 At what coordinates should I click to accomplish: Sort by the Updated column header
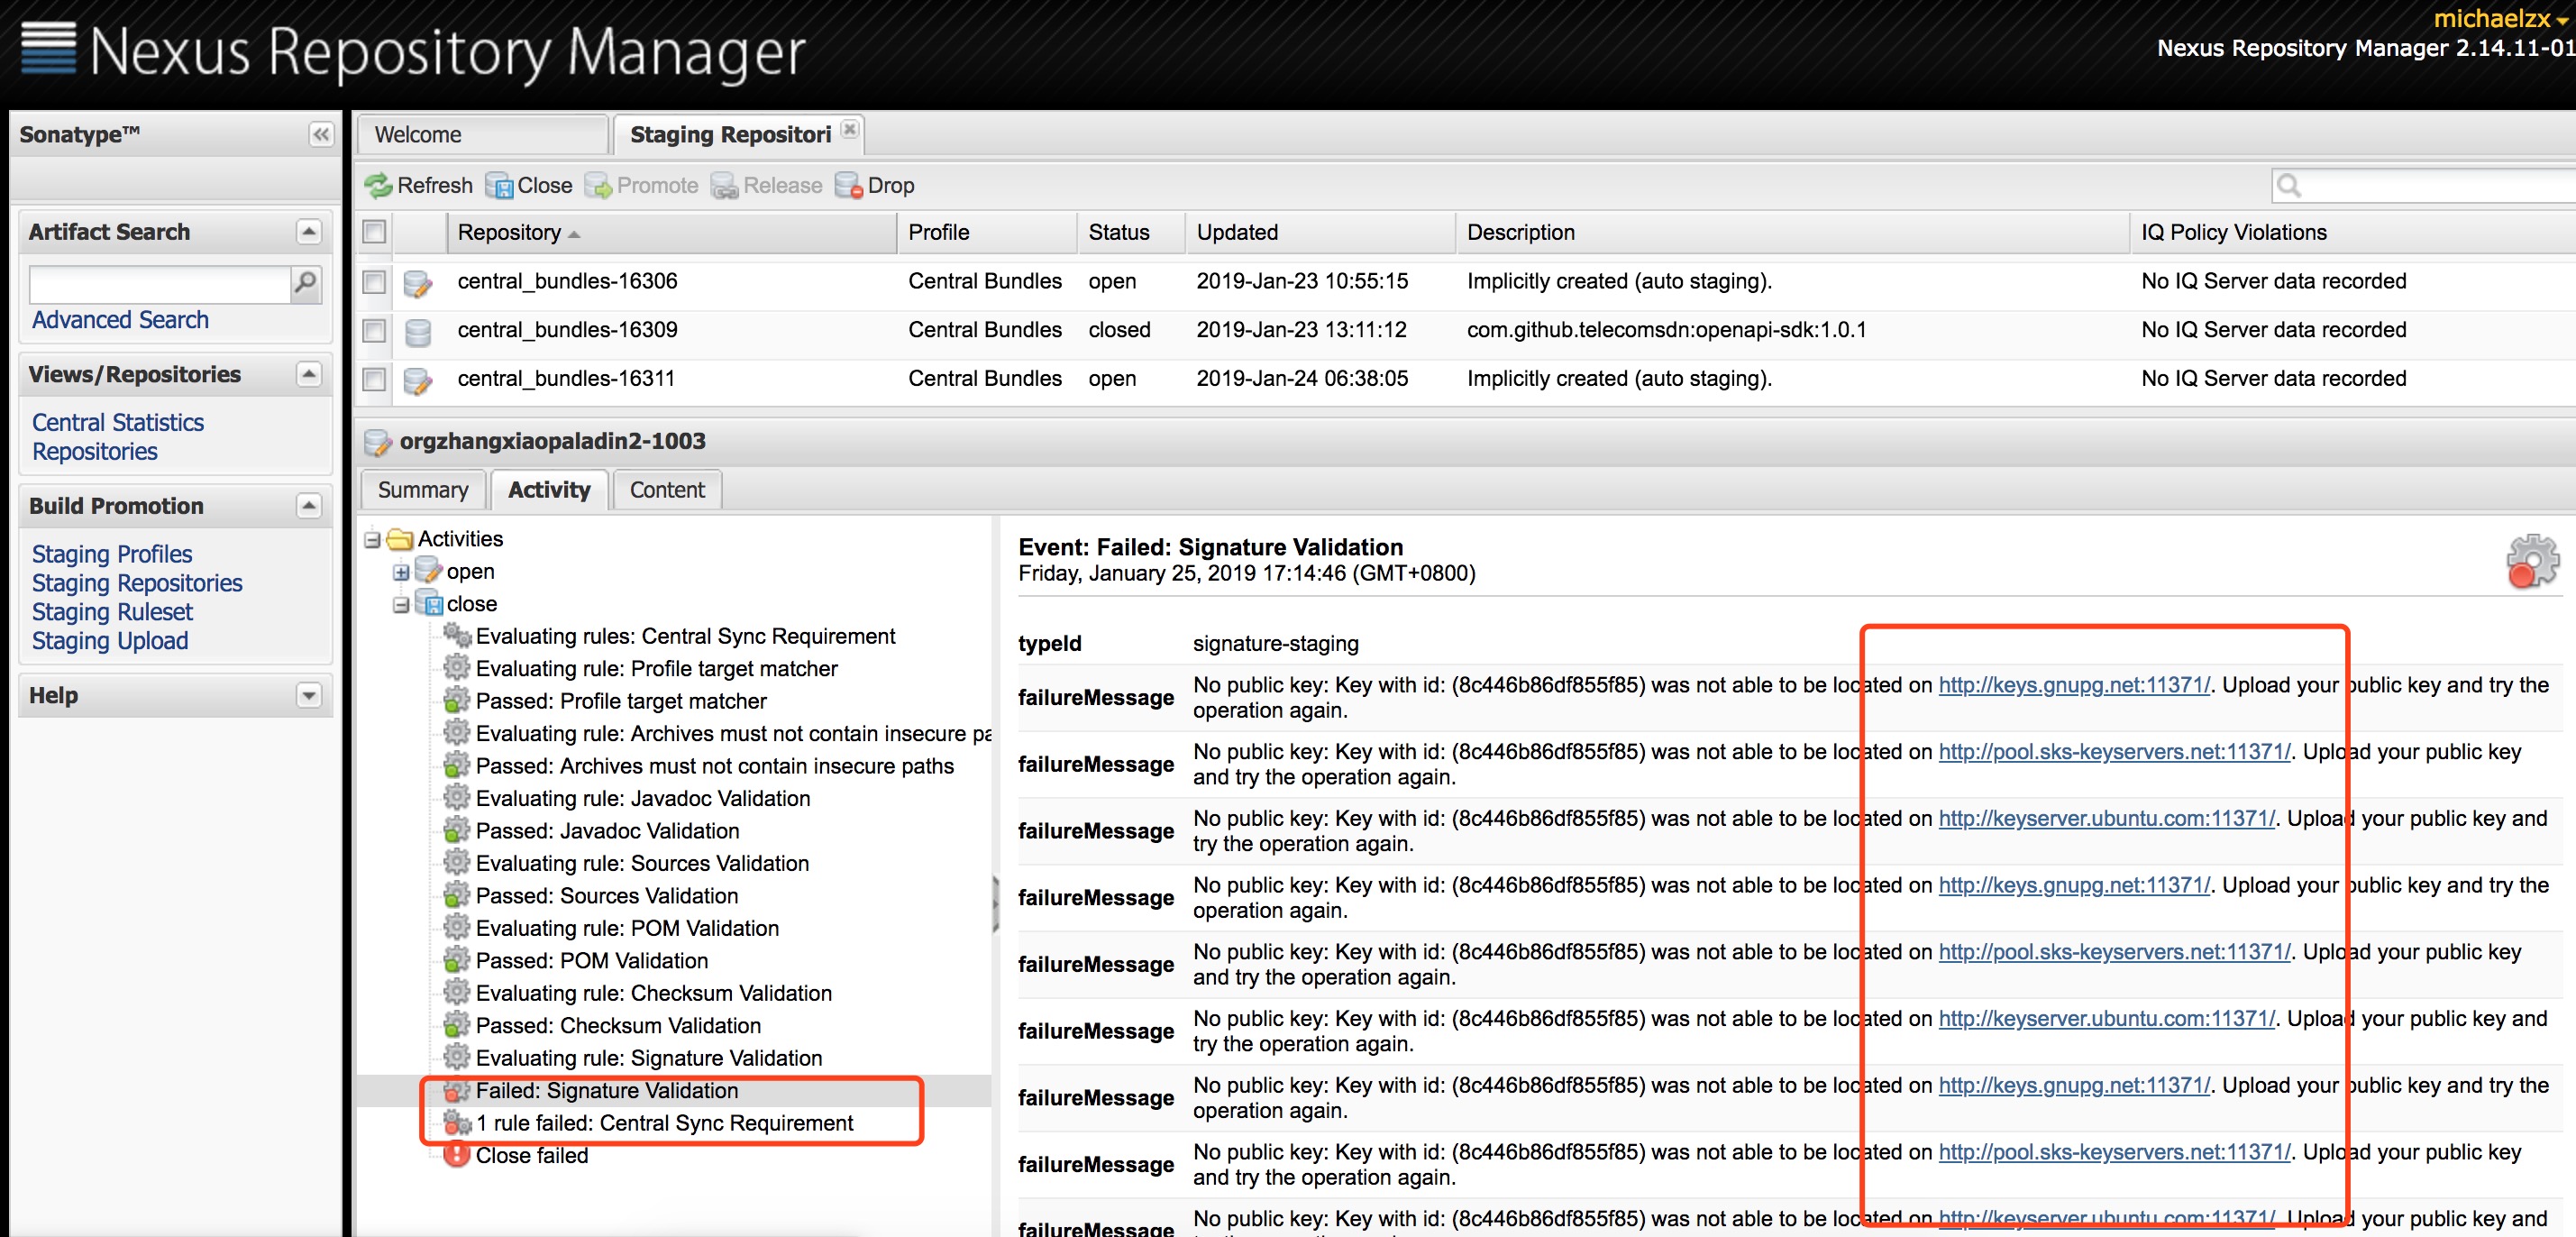tap(1320, 232)
